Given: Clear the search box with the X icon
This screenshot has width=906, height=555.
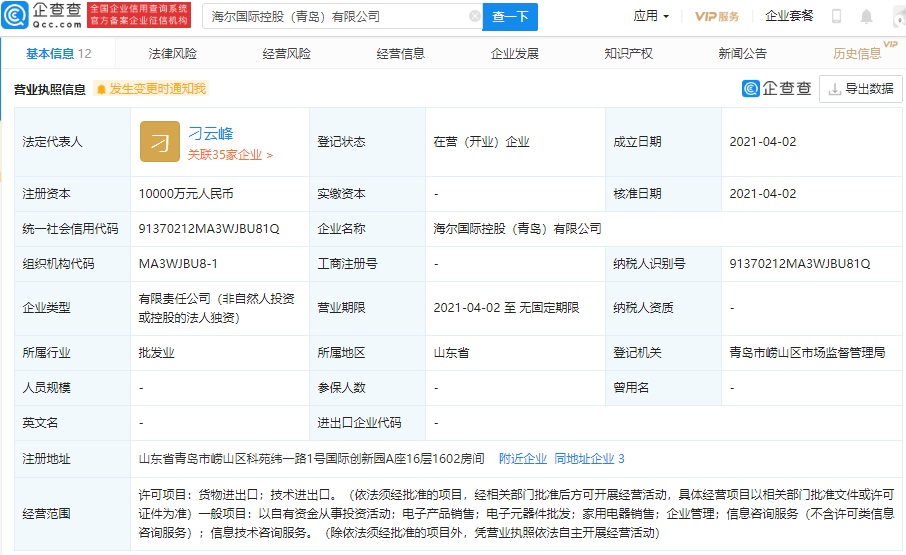Looking at the screenshot, I should point(474,17).
